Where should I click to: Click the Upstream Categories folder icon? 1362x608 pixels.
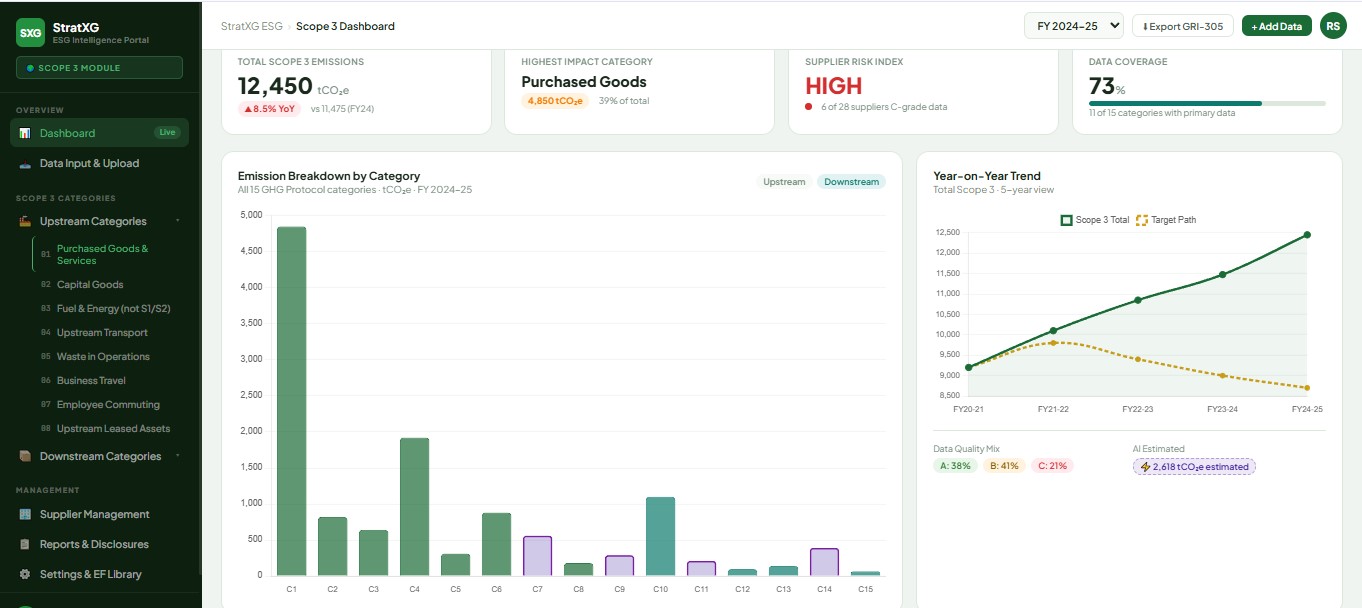(25, 221)
